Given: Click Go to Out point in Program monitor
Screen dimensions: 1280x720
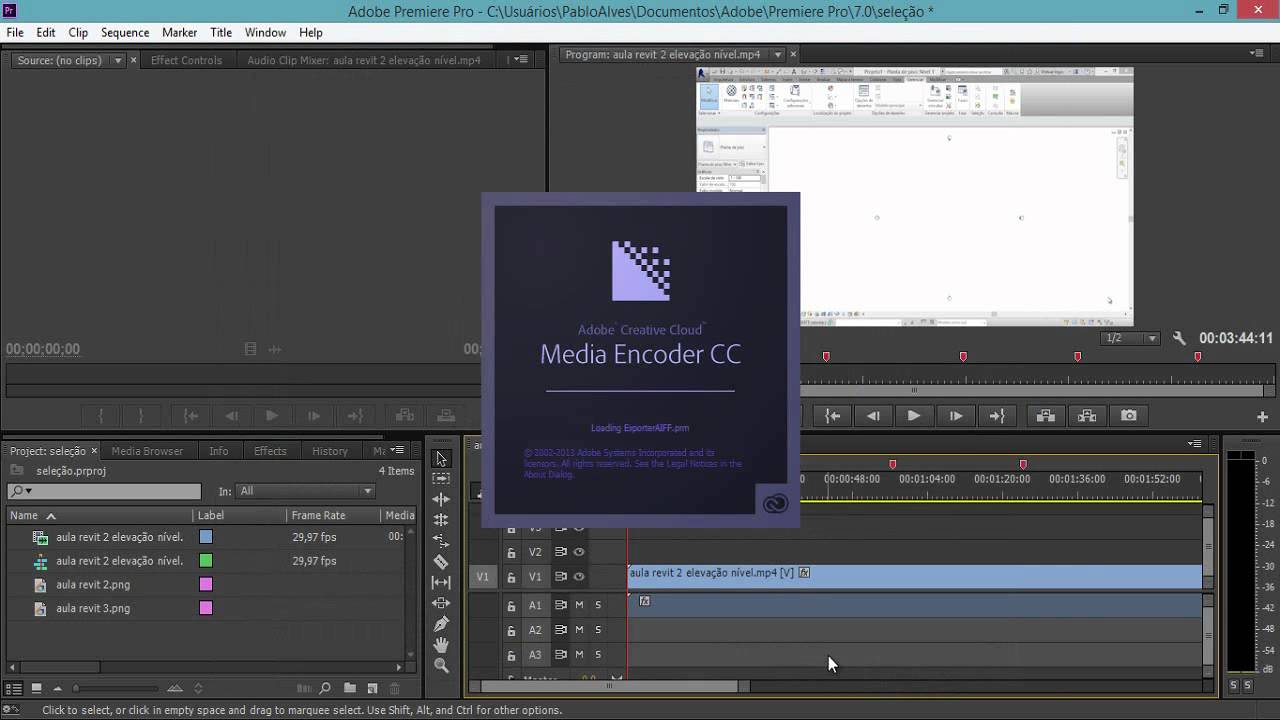Looking at the screenshot, I should 996,416.
